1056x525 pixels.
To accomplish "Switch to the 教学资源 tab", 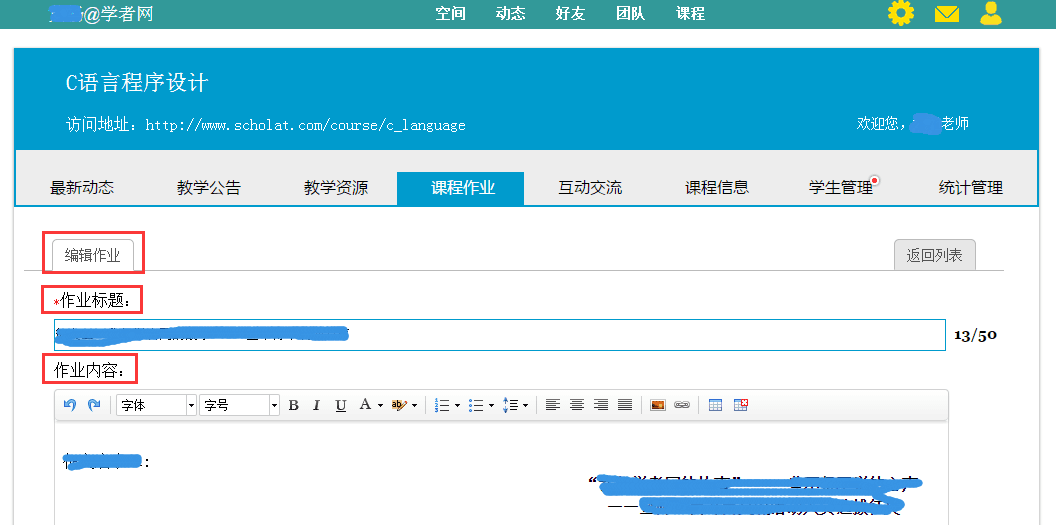I will [336, 188].
